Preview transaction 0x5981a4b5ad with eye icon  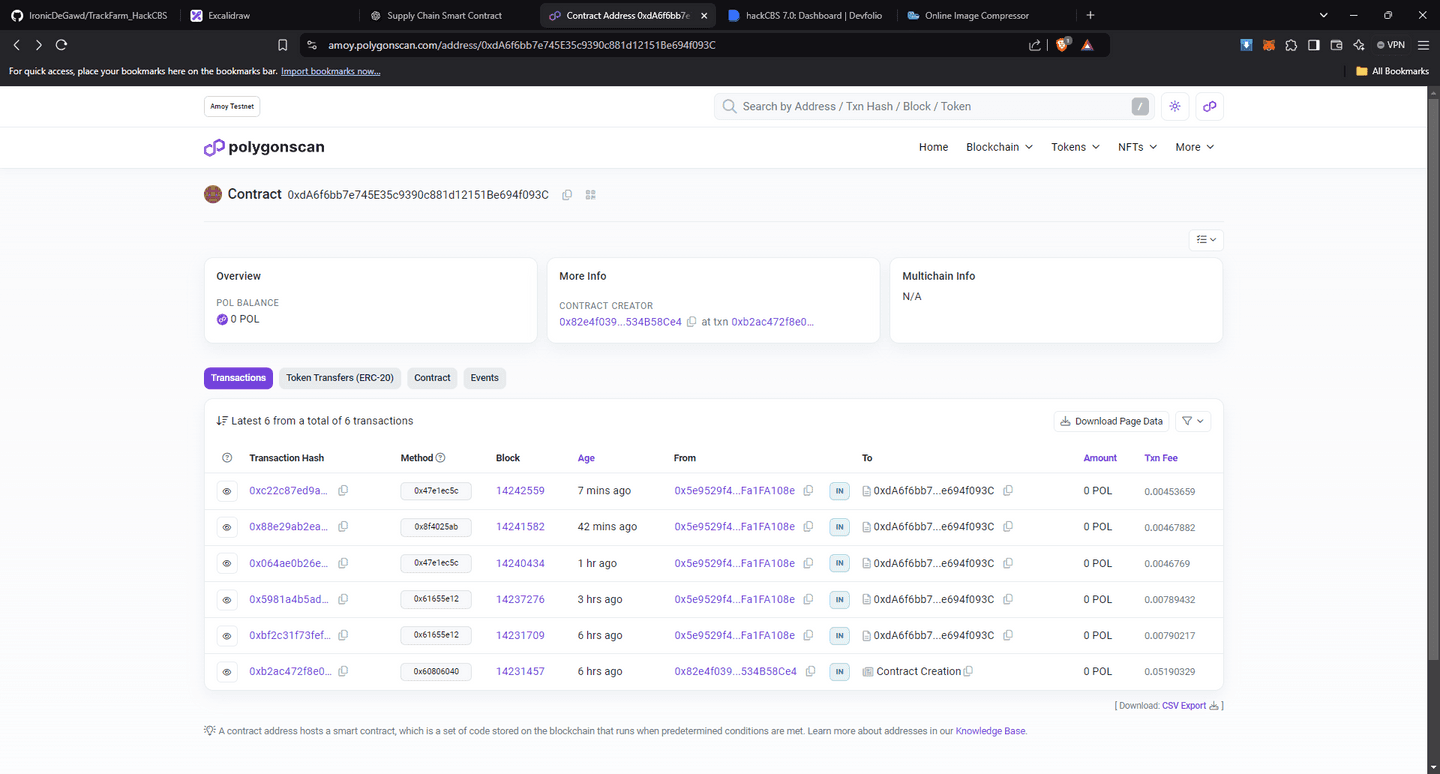227,599
